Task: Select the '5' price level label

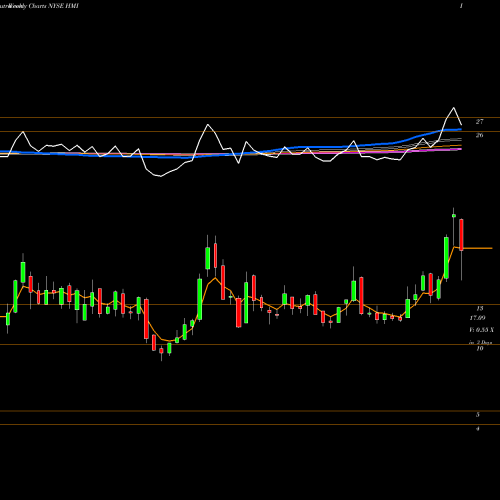Action: (x=478, y=415)
